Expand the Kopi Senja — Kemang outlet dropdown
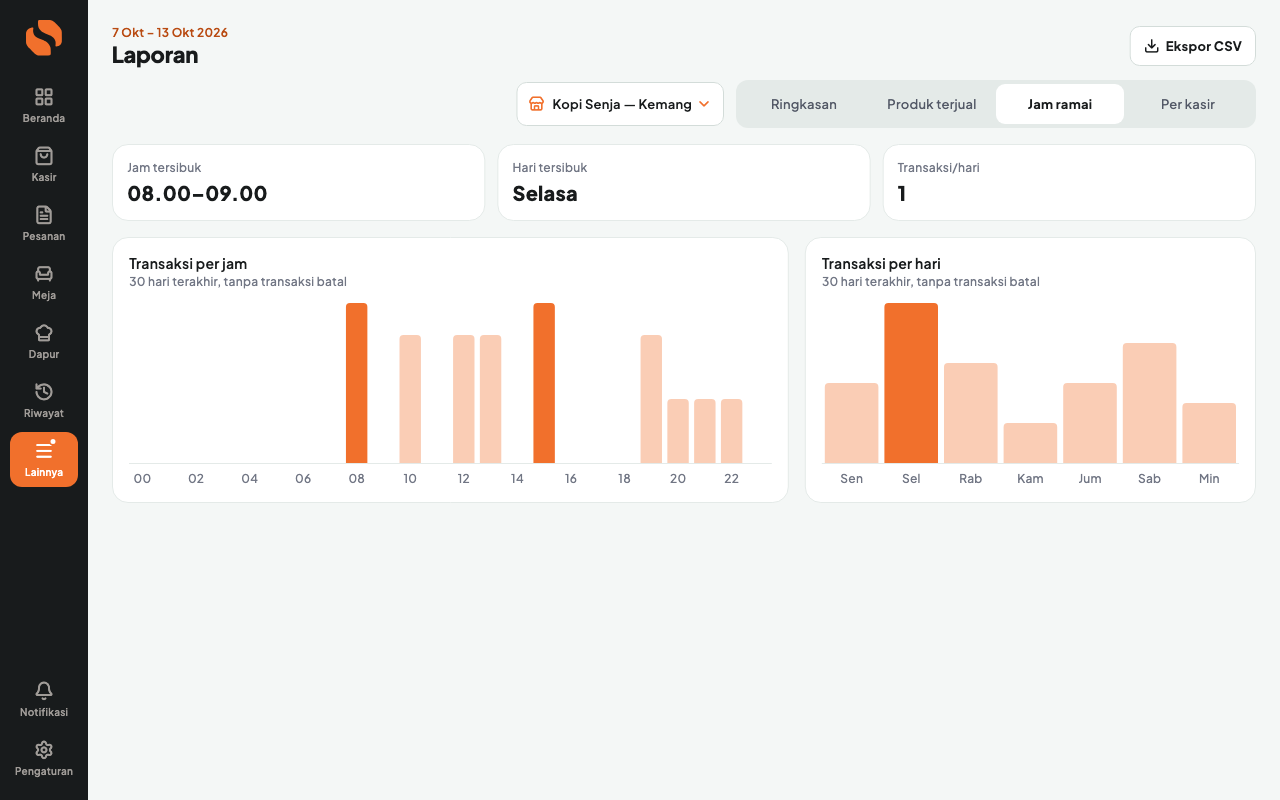Image resolution: width=1280 pixels, height=800 pixels. tap(620, 104)
